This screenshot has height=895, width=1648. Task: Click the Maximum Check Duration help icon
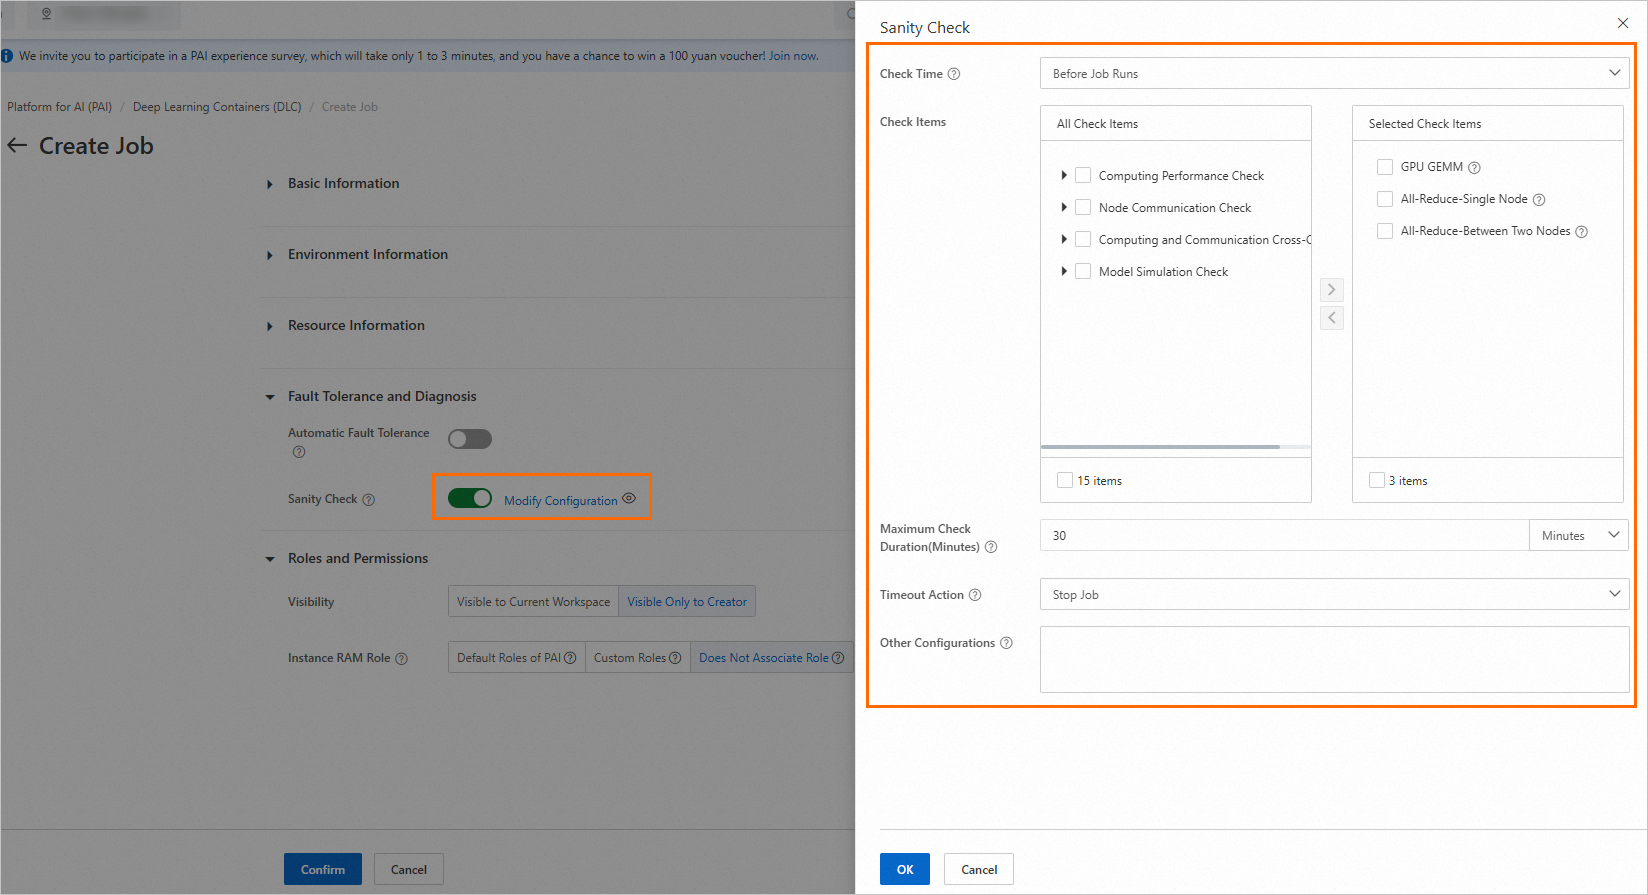pos(991,547)
